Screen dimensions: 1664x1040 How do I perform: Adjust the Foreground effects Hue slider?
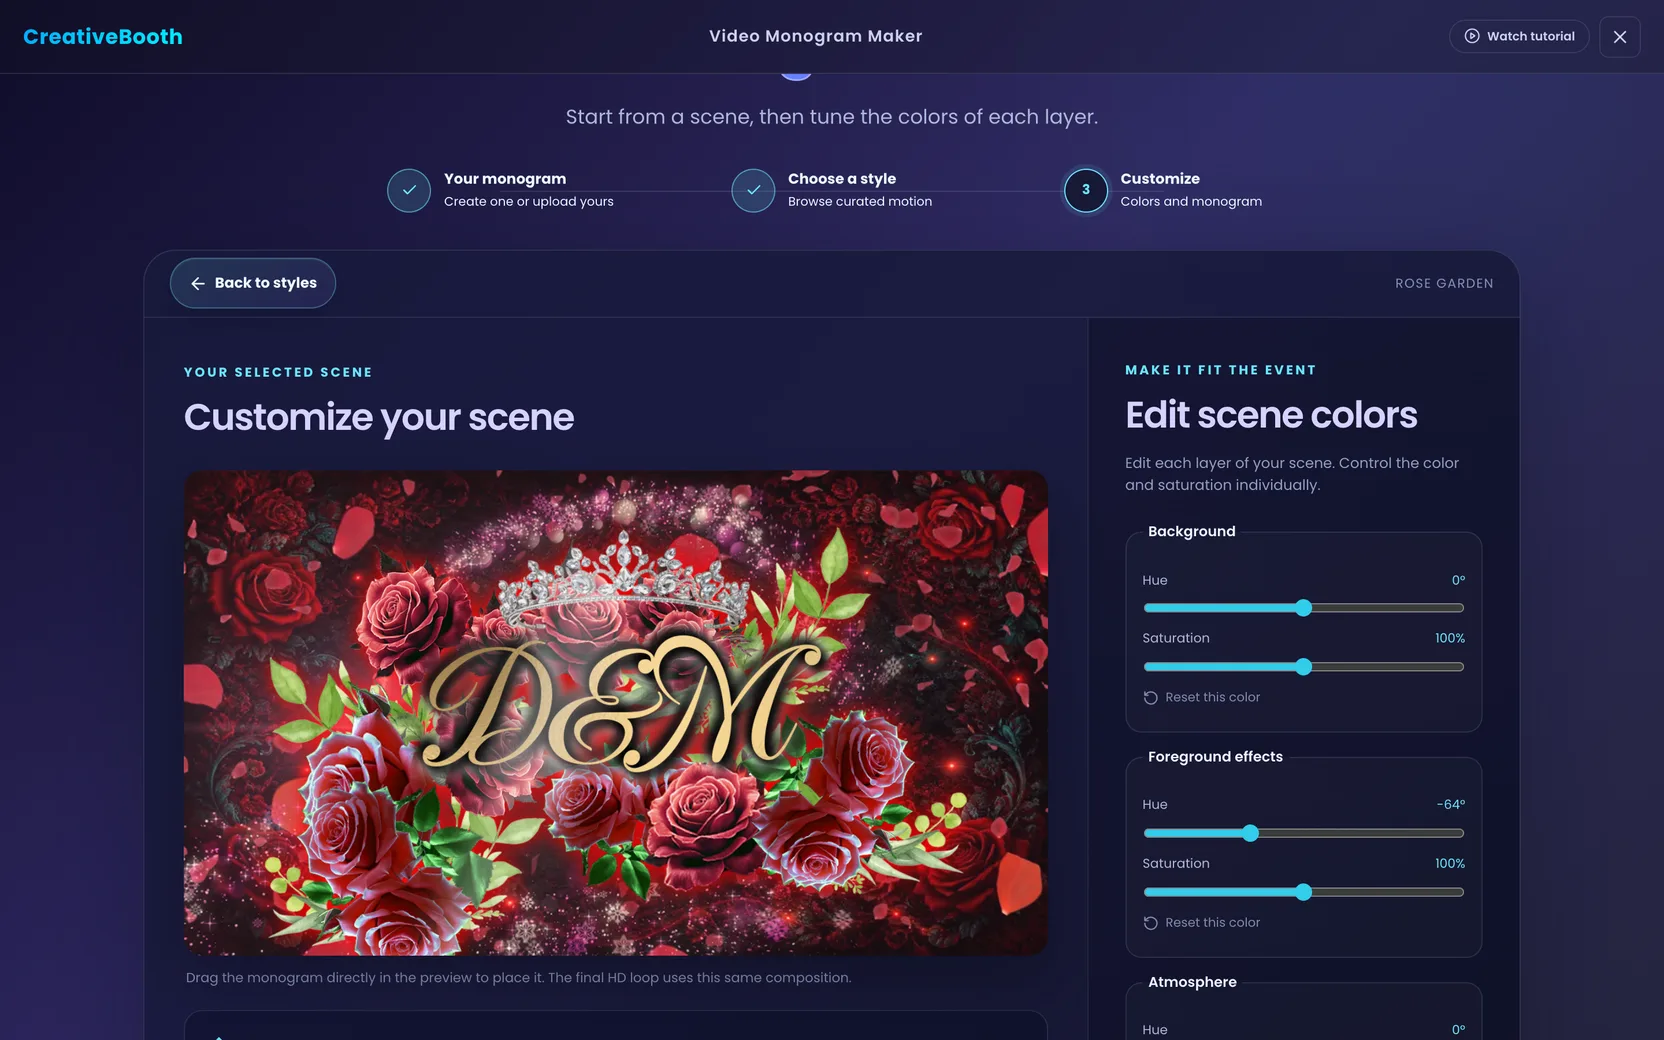(x=1303, y=833)
